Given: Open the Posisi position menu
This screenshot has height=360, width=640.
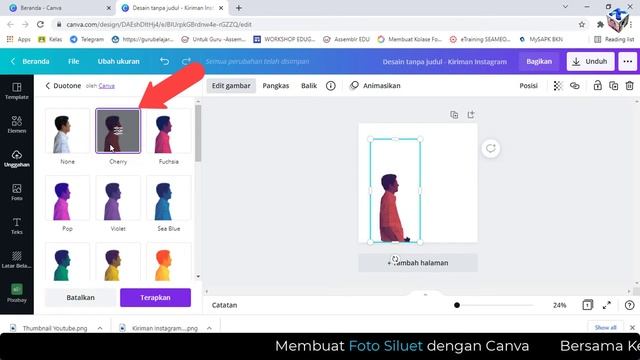Looking at the screenshot, I should 528,86.
